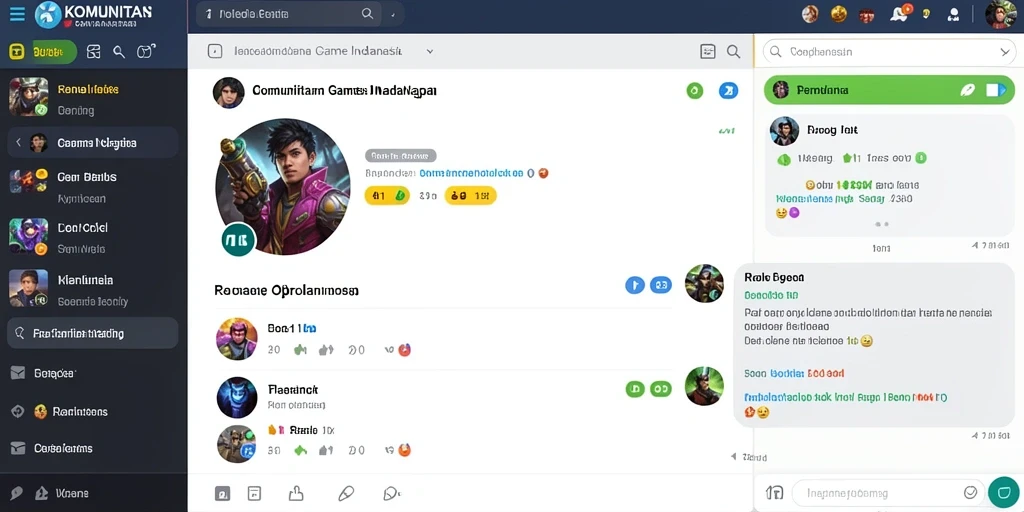Open the Boa11 post avatar
The width and height of the screenshot is (1024, 512).
tap(237, 339)
